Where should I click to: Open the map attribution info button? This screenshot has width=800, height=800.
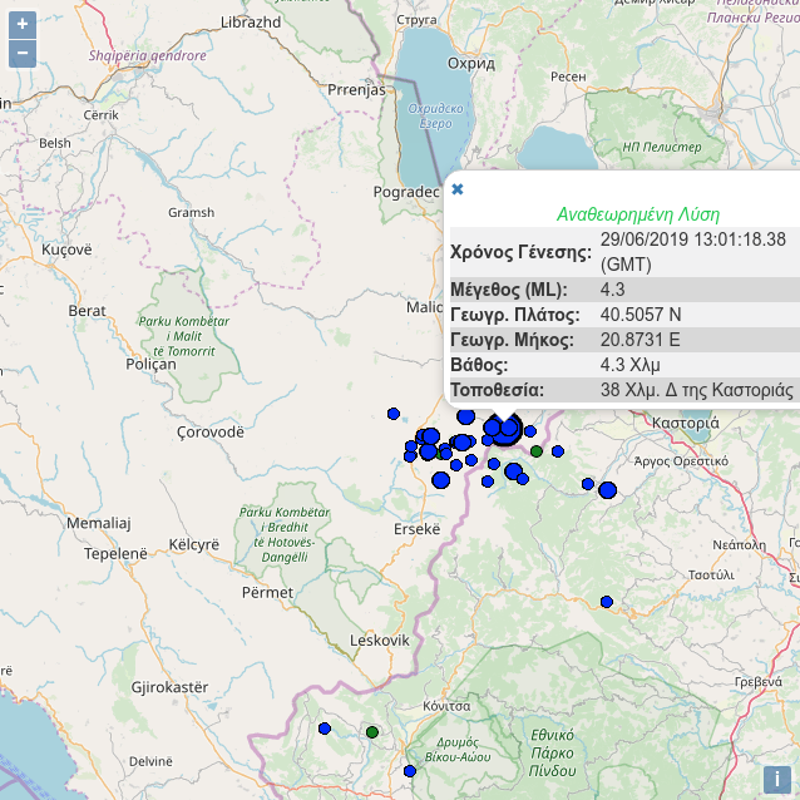(x=777, y=780)
